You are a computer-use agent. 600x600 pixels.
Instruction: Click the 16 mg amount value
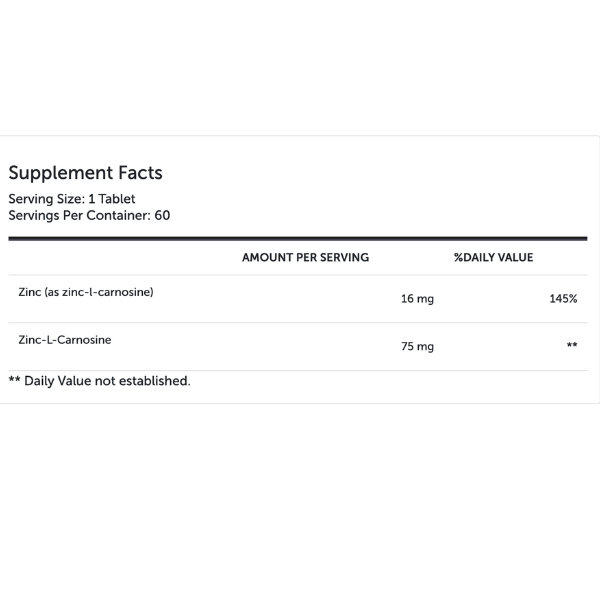tap(417, 299)
